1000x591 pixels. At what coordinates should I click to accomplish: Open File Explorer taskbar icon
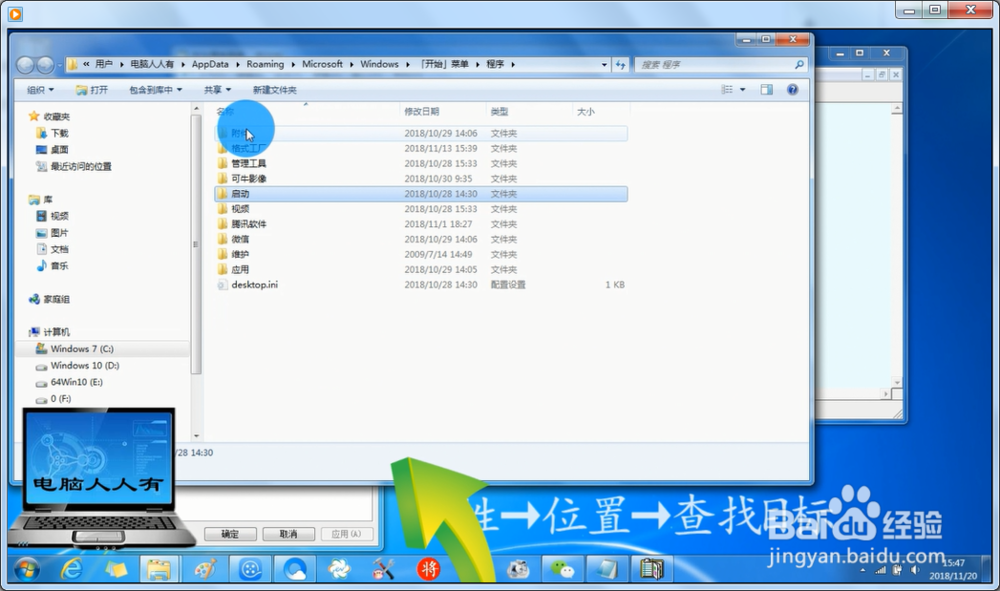pyautogui.click(x=159, y=569)
